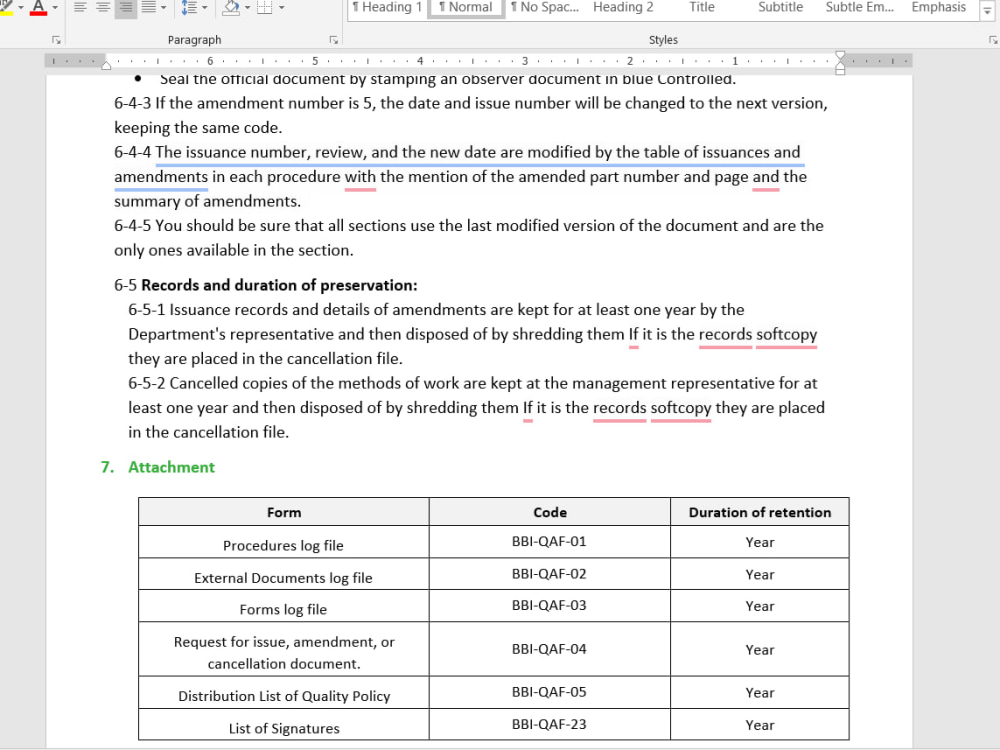Click the '6-4-3' paragraph number
The width and height of the screenshot is (1000, 750).
click(x=133, y=103)
